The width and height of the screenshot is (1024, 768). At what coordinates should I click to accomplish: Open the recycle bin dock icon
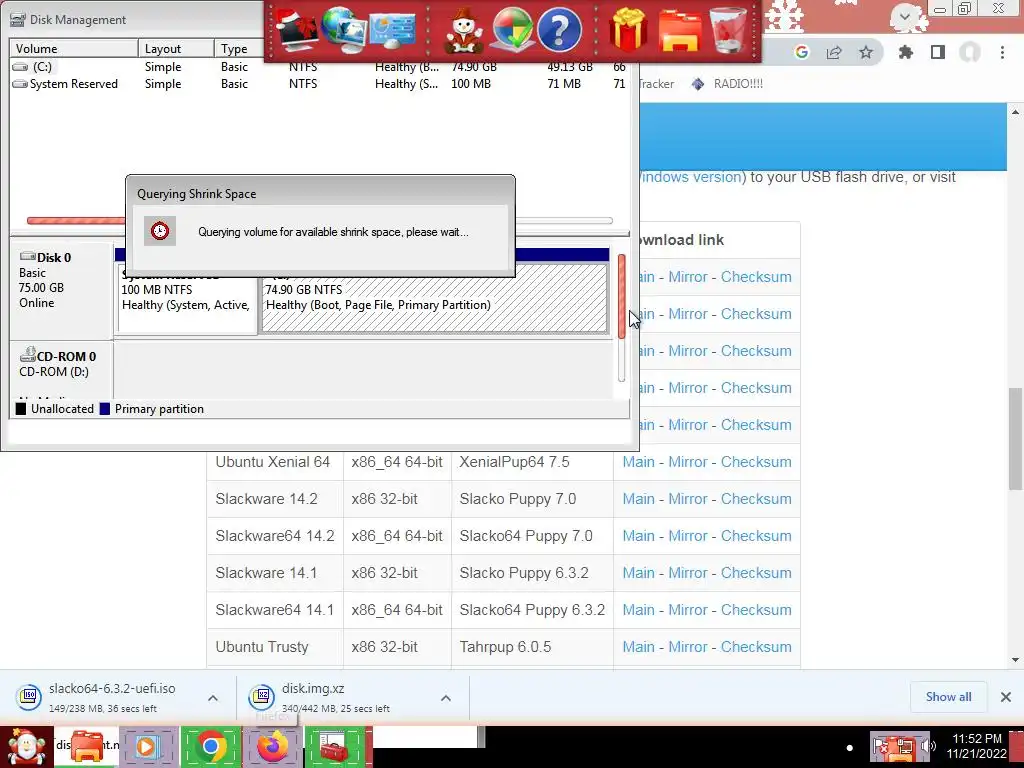(729, 29)
